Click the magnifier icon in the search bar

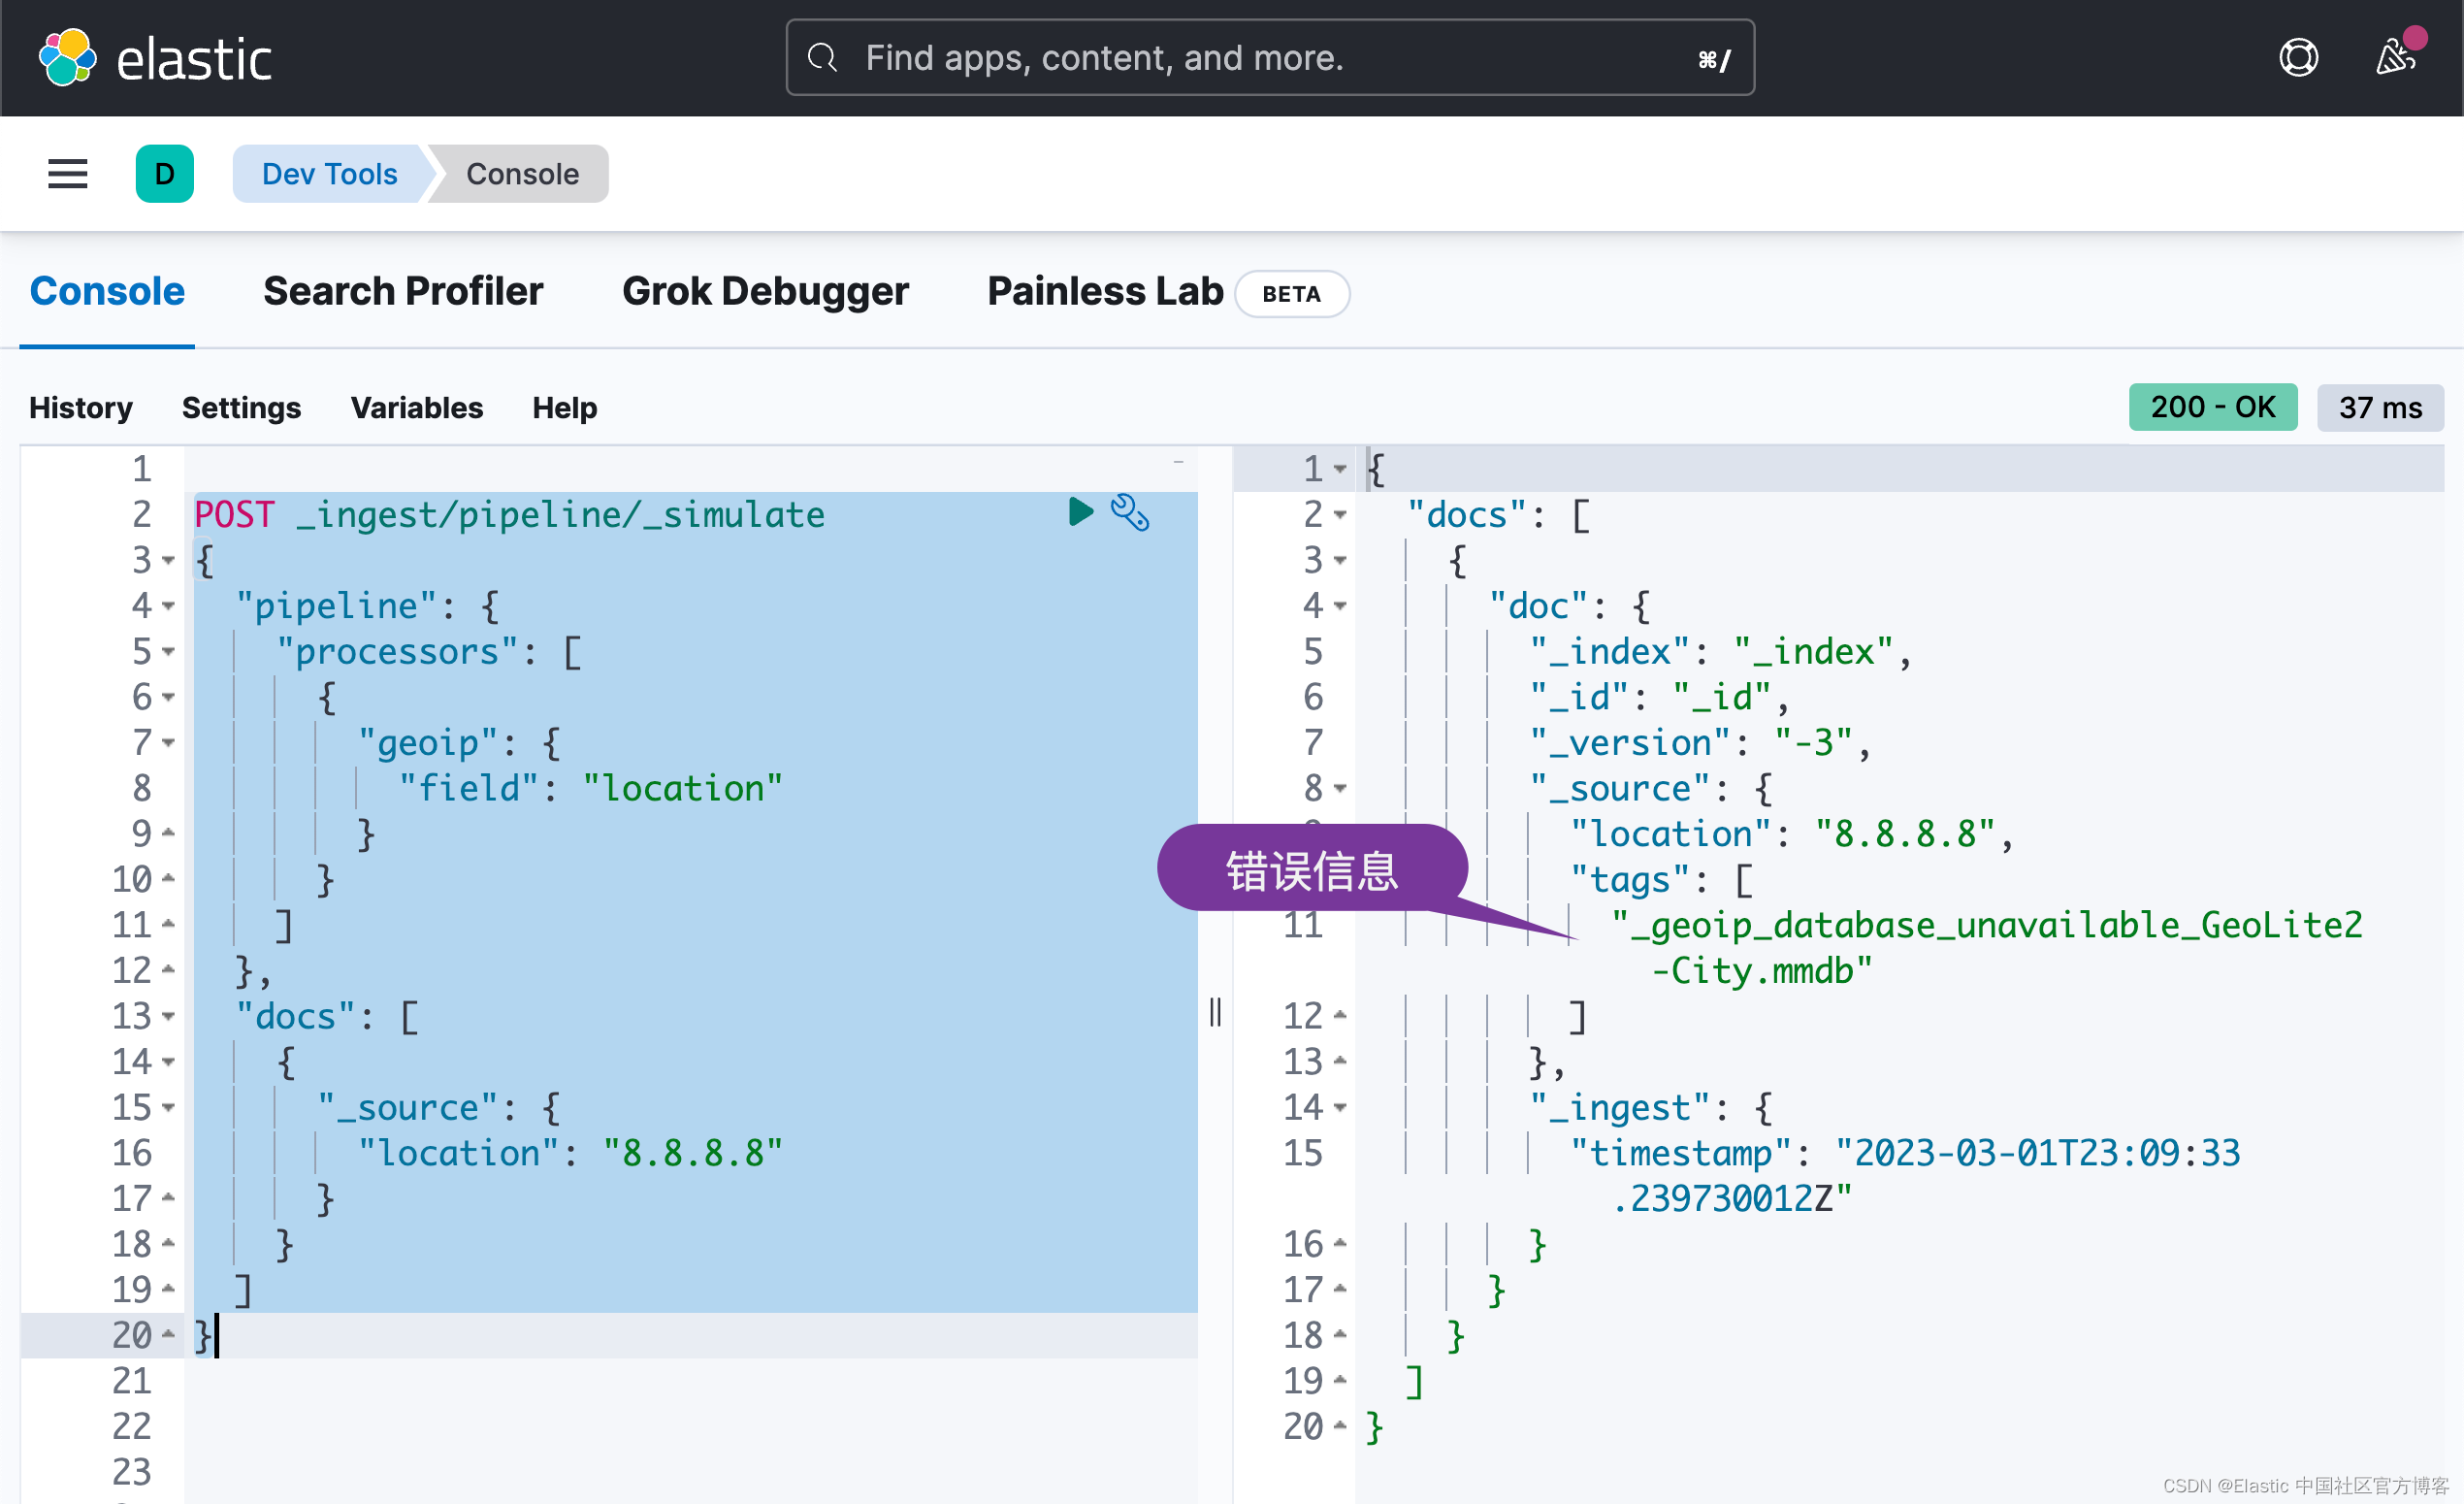(822, 57)
